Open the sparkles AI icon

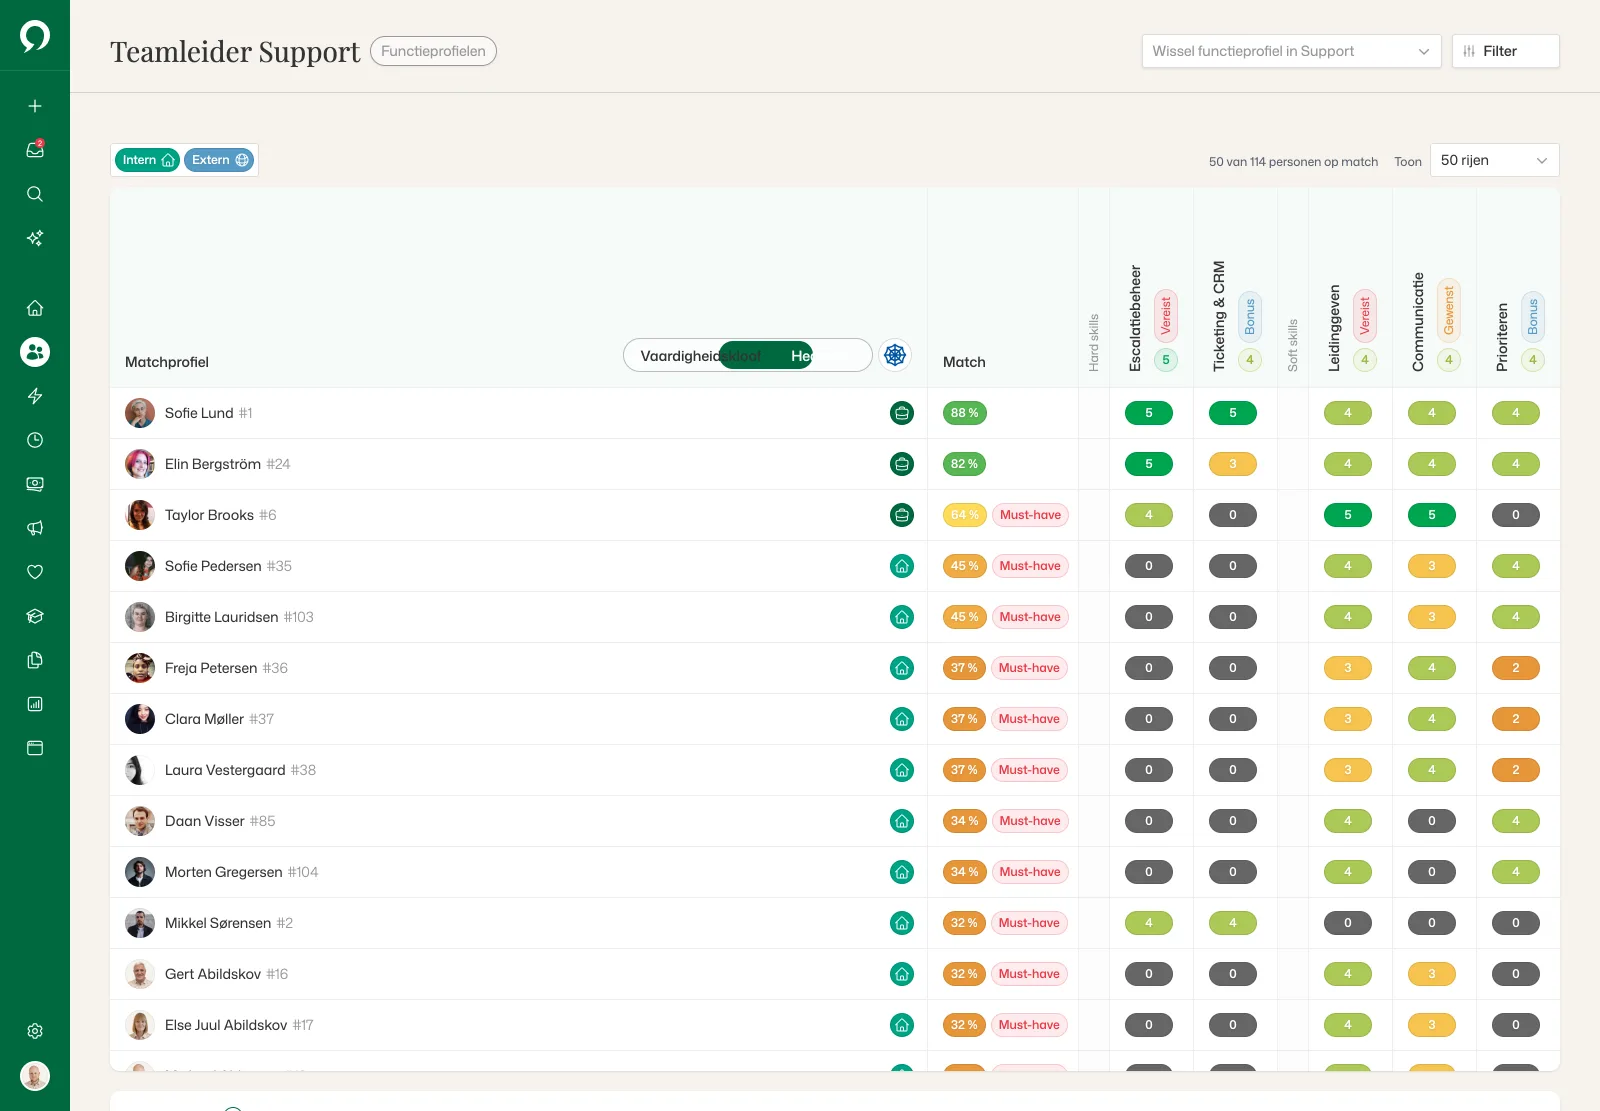[35, 238]
